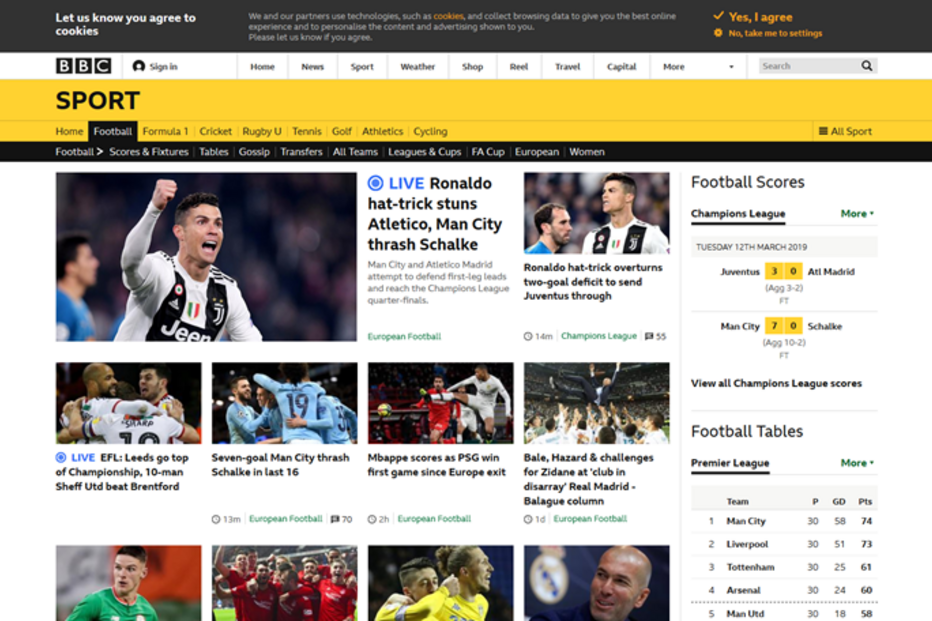
Task: Click the All Sport hamburger menu icon
Action: (x=823, y=131)
